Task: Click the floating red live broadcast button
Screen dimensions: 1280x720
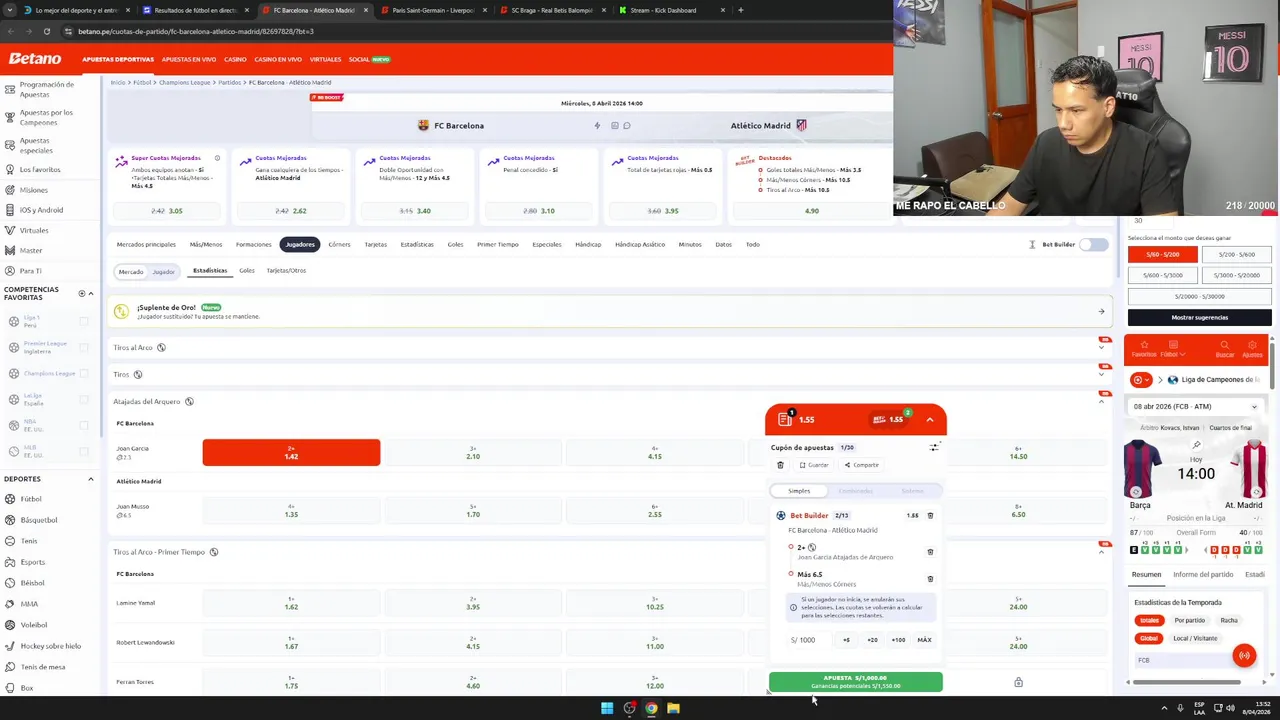Action: (x=1244, y=656)
